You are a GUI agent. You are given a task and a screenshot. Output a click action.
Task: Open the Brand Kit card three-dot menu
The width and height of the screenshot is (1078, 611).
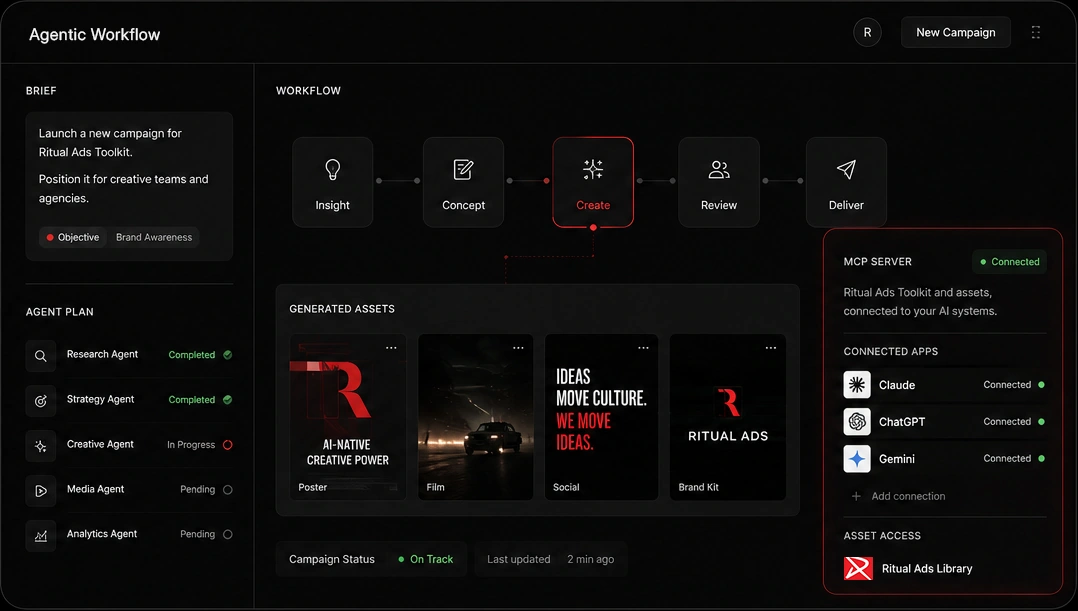coord(771,348)
